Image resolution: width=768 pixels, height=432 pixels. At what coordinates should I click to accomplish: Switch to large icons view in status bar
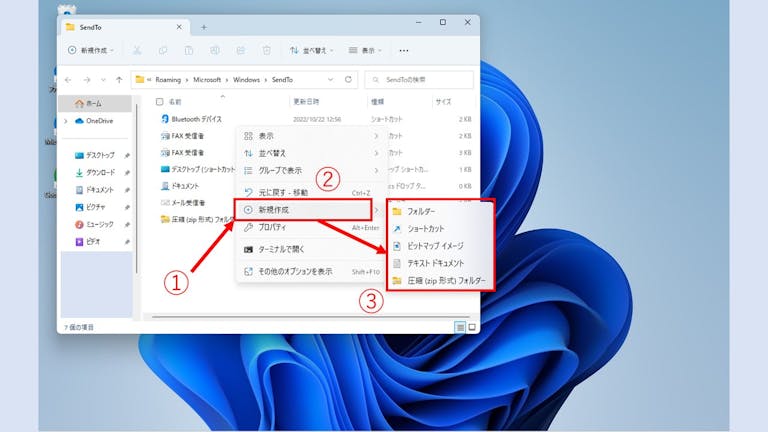point(472,327)
